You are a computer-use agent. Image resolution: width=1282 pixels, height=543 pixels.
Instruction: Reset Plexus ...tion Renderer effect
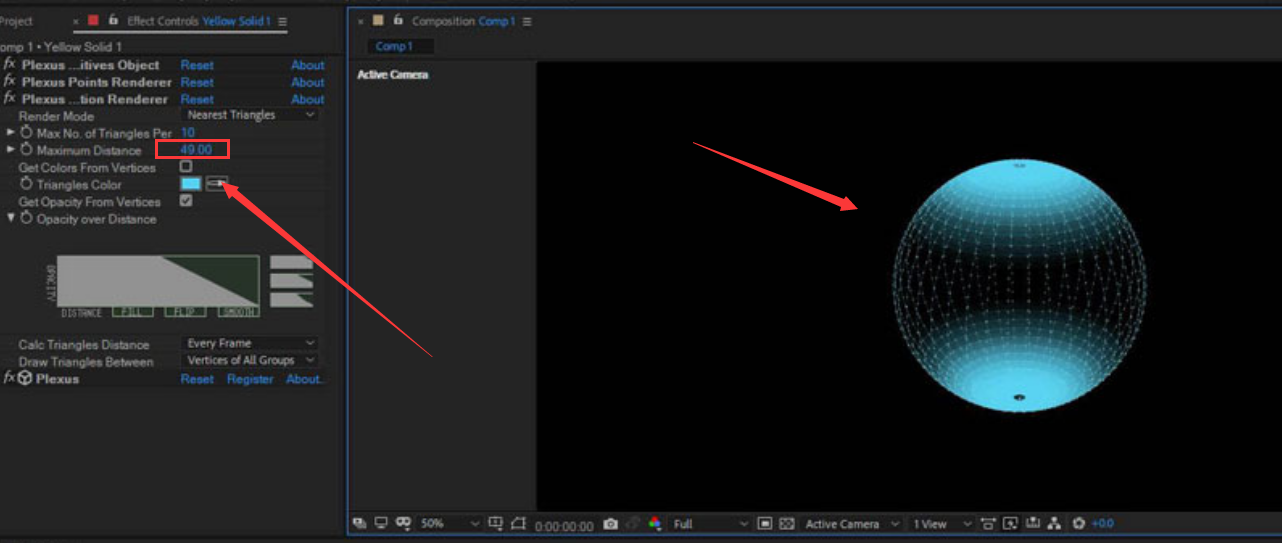(197, 99)
